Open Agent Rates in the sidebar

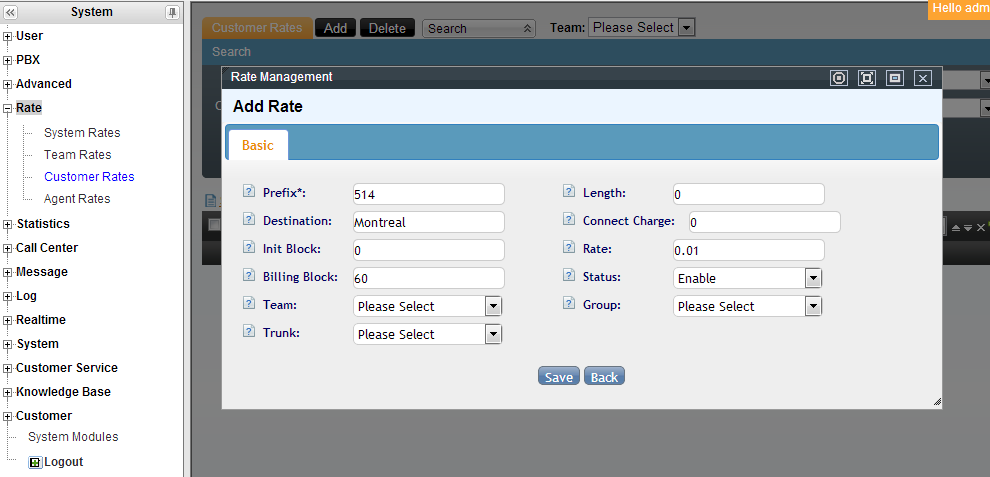(x=77, y=199)
